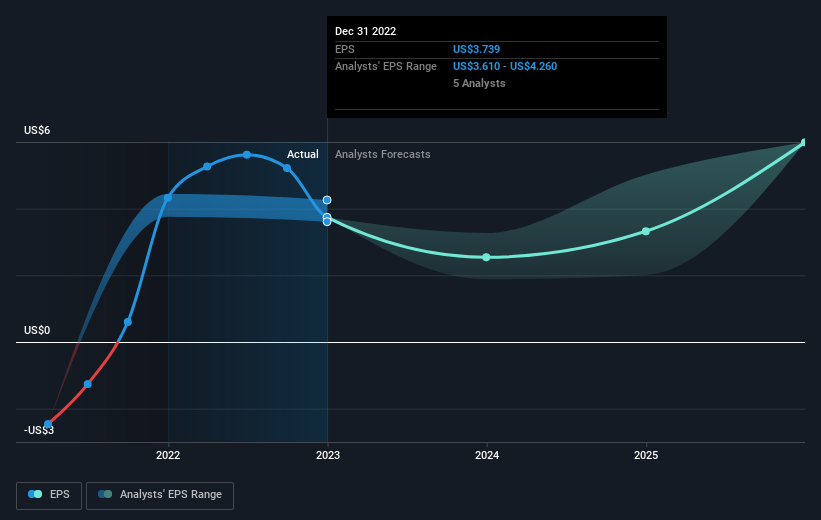Click the 2024 forecast data point on the teal line

click(x=486, y=257)
